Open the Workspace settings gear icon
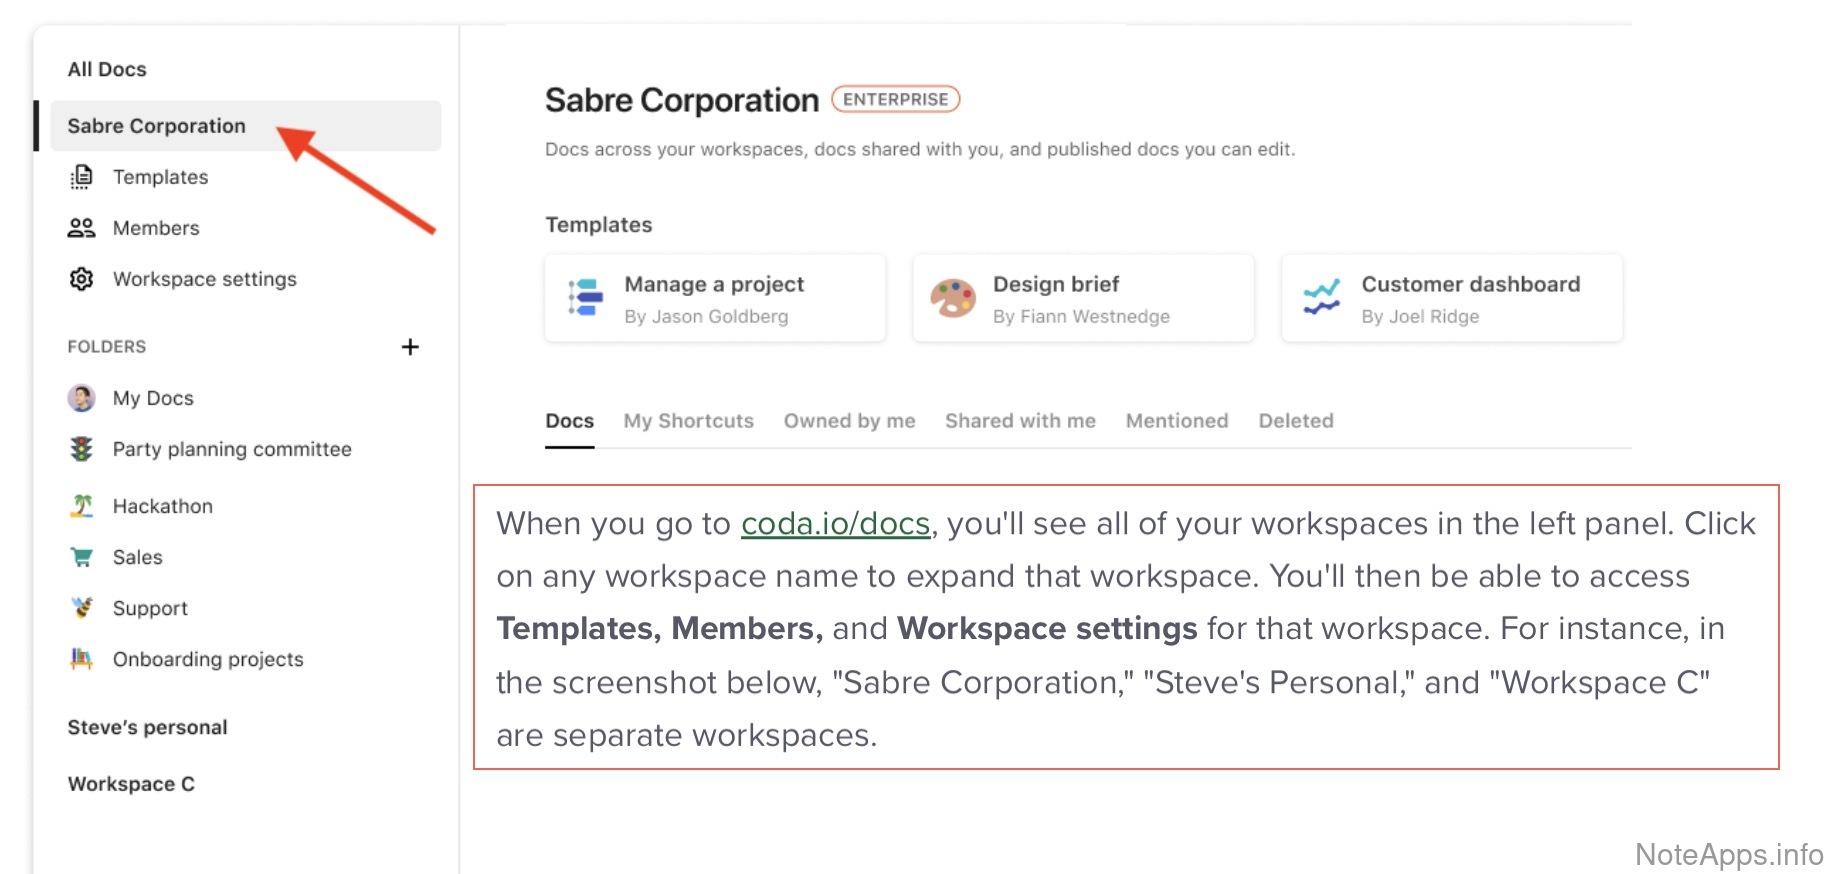1826x874 pixels. tap(81, 279)
